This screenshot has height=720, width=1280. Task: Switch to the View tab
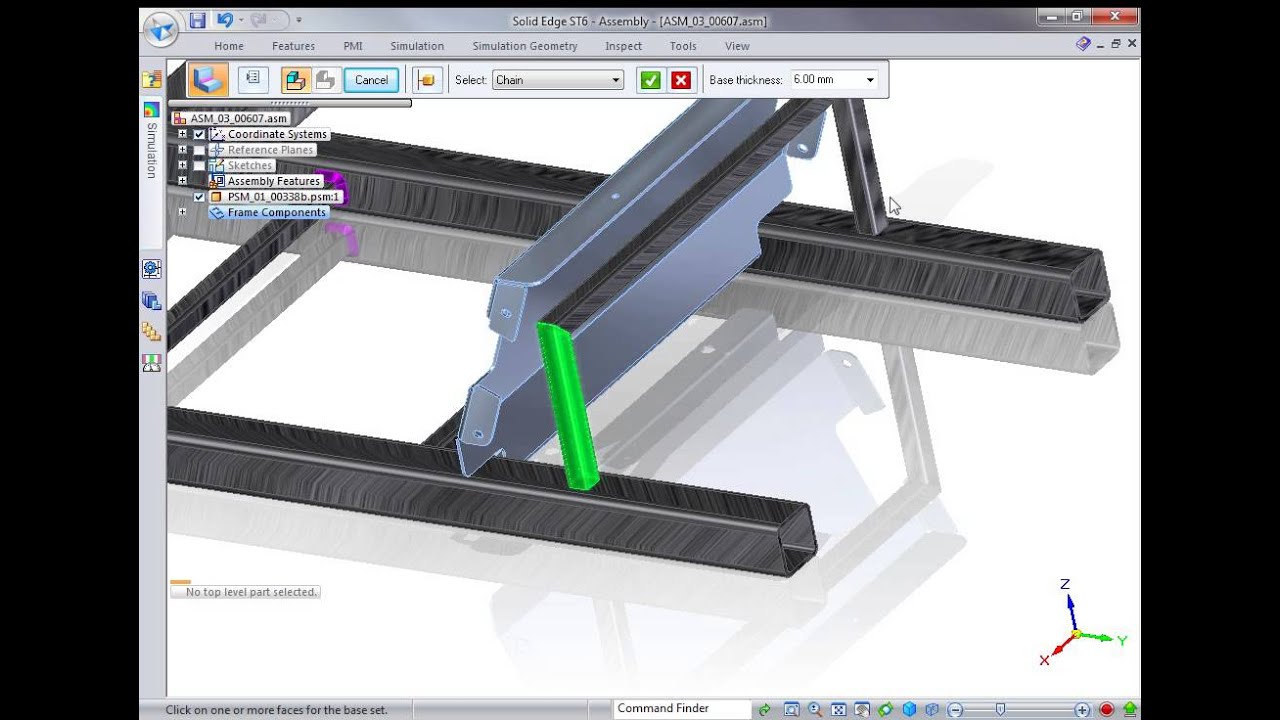[737, 46]
